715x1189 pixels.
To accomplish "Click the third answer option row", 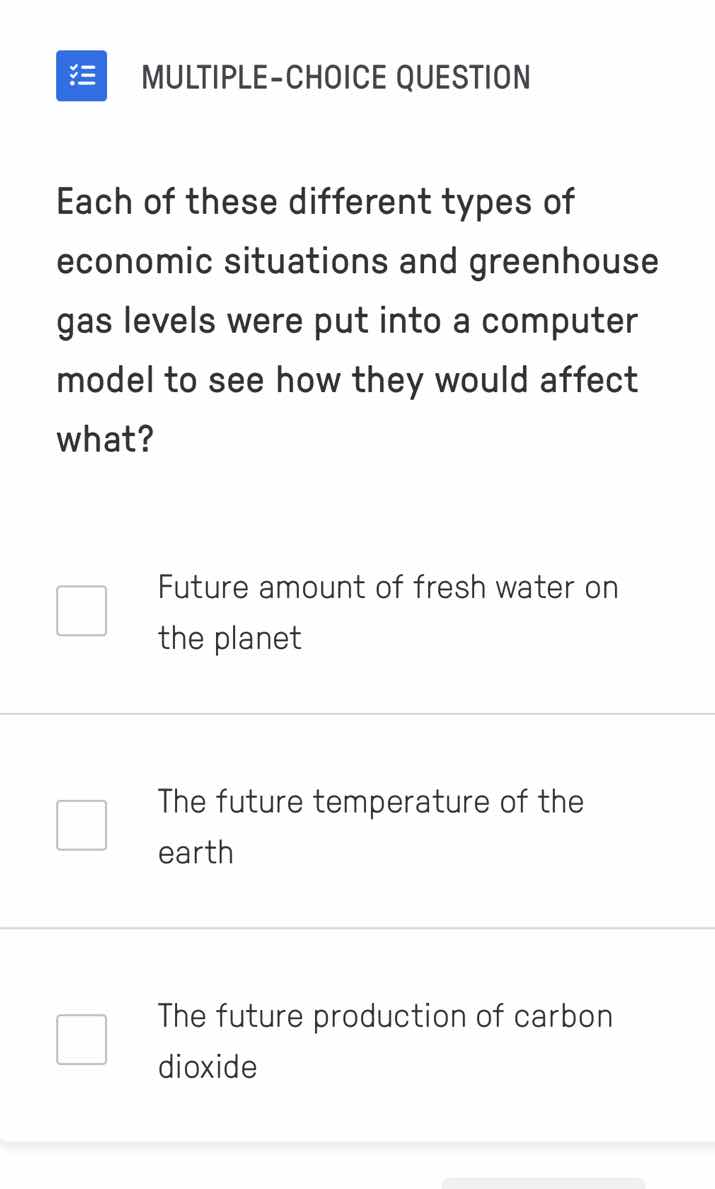I will (x=357, y=1039).
